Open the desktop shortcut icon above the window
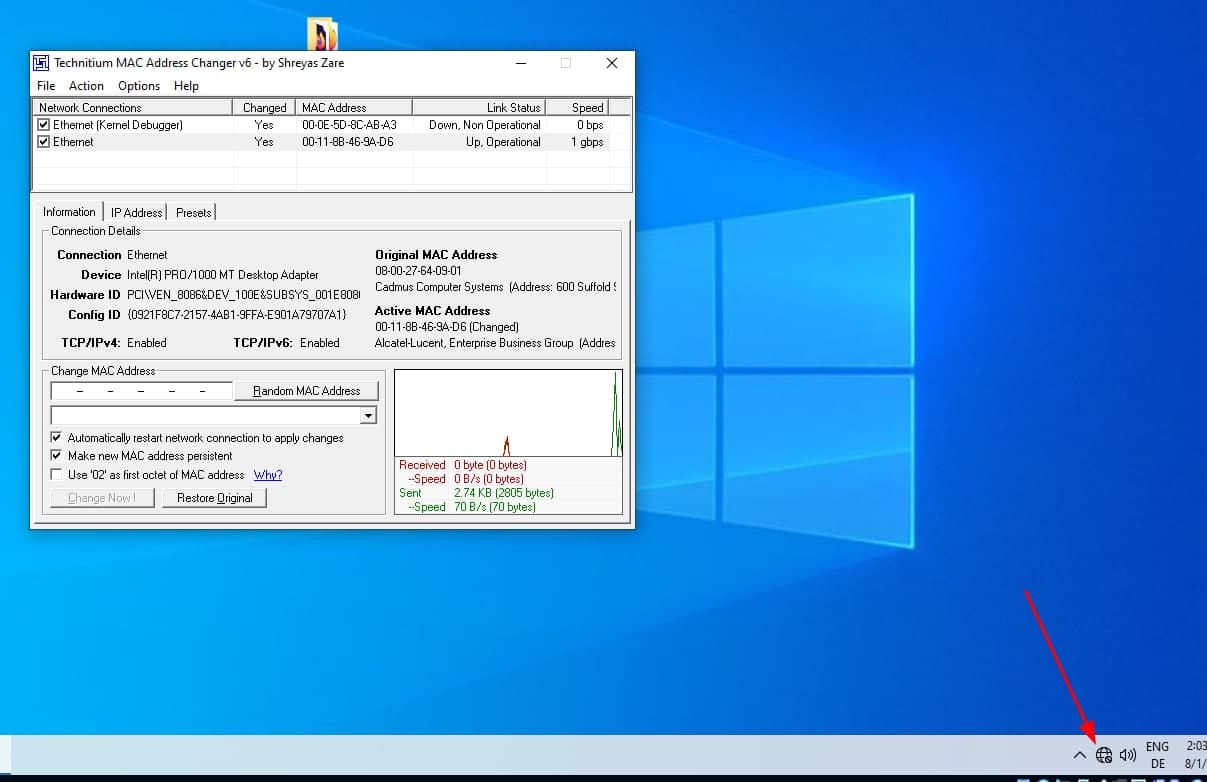 pyautogui.click(x=322, y=35)
